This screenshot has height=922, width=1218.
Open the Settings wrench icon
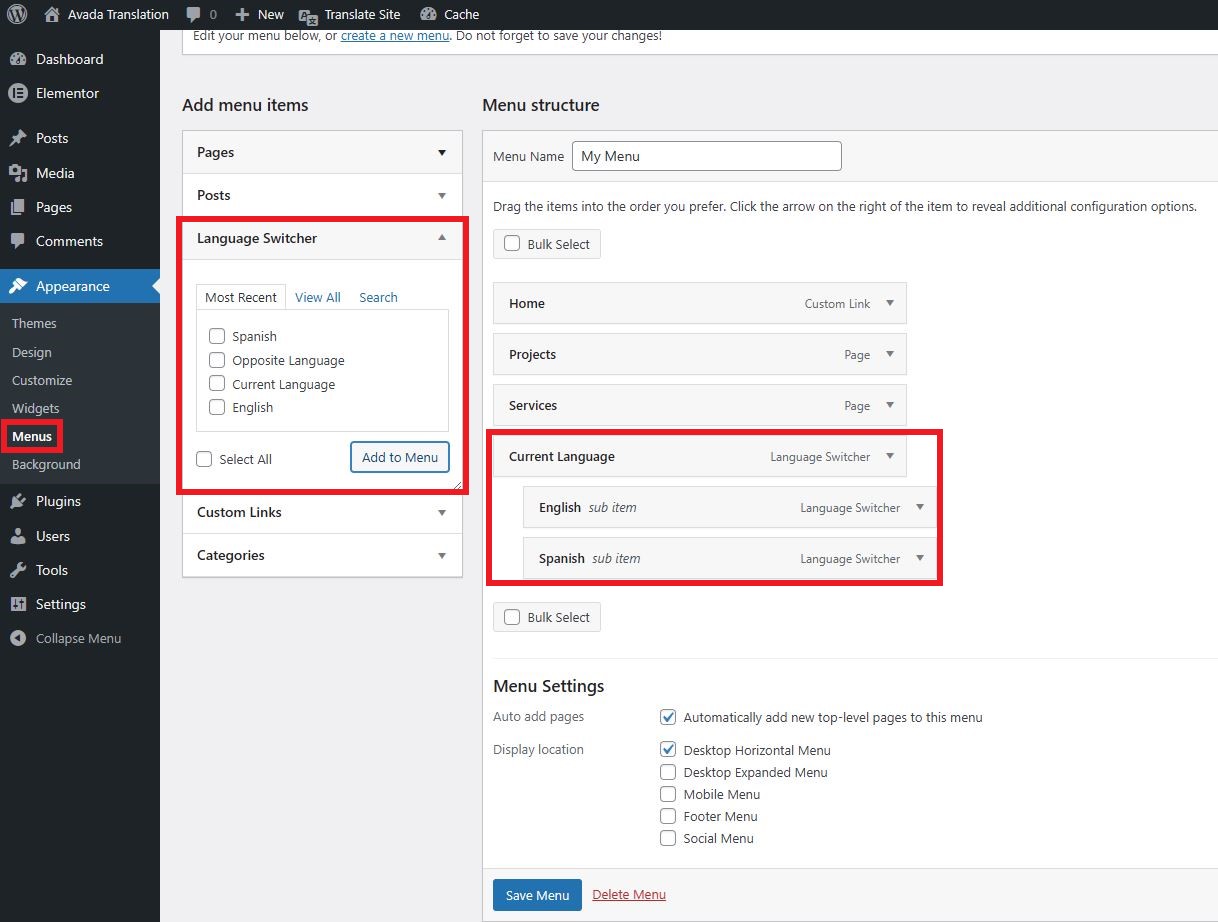21,604
